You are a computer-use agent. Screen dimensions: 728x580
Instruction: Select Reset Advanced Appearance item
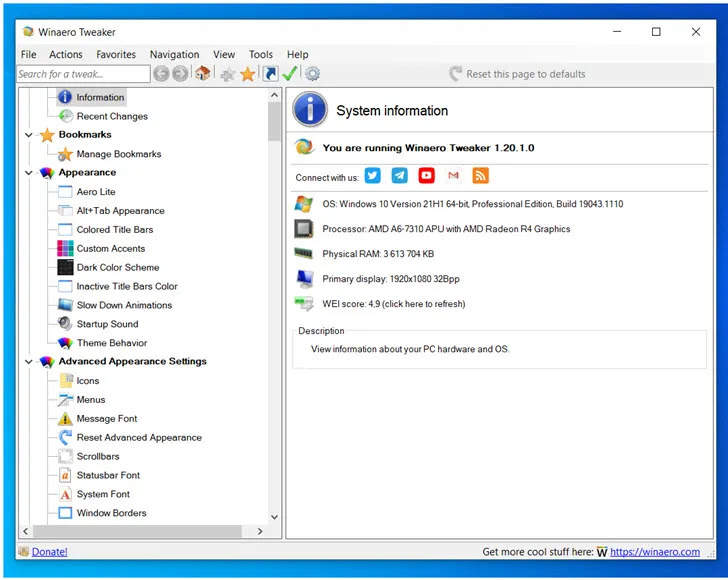coord(139,437)
